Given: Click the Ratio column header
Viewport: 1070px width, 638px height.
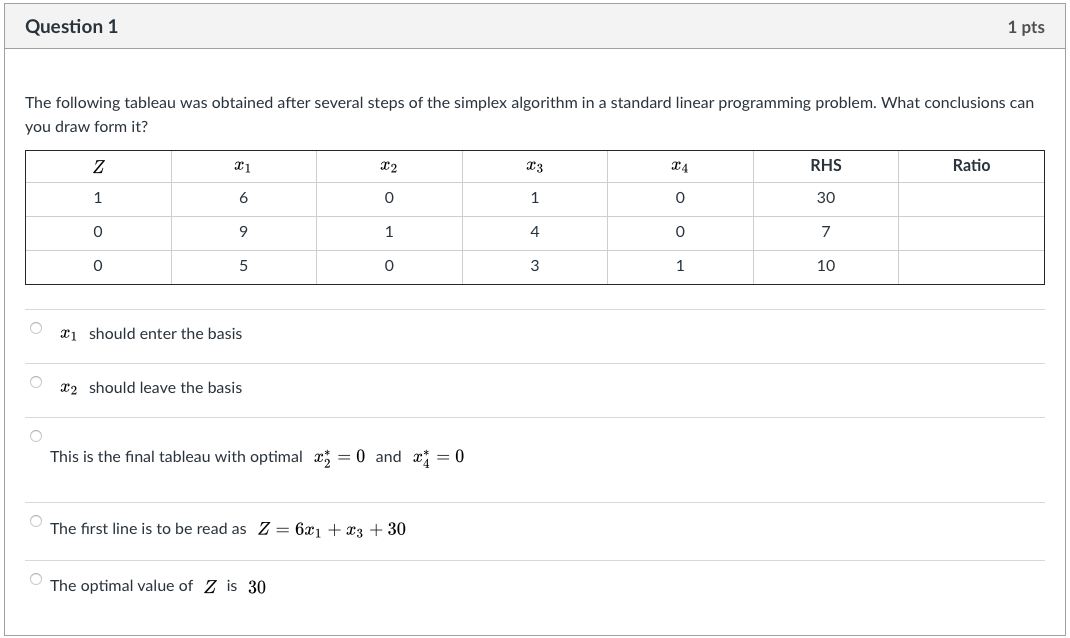Looking at the screenshot, I should (971, 165).
